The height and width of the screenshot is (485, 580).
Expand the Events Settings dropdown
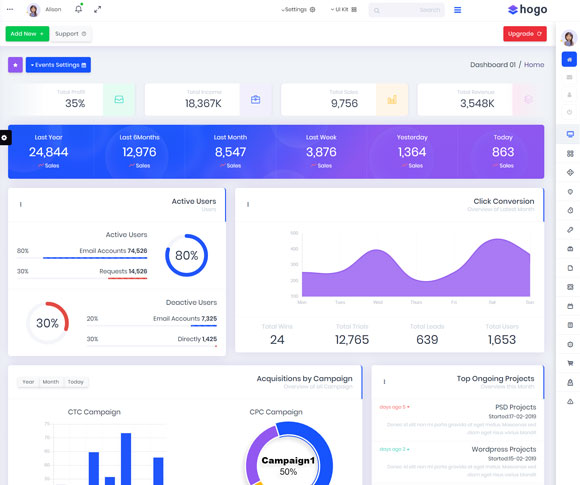(x=58, y=65)
